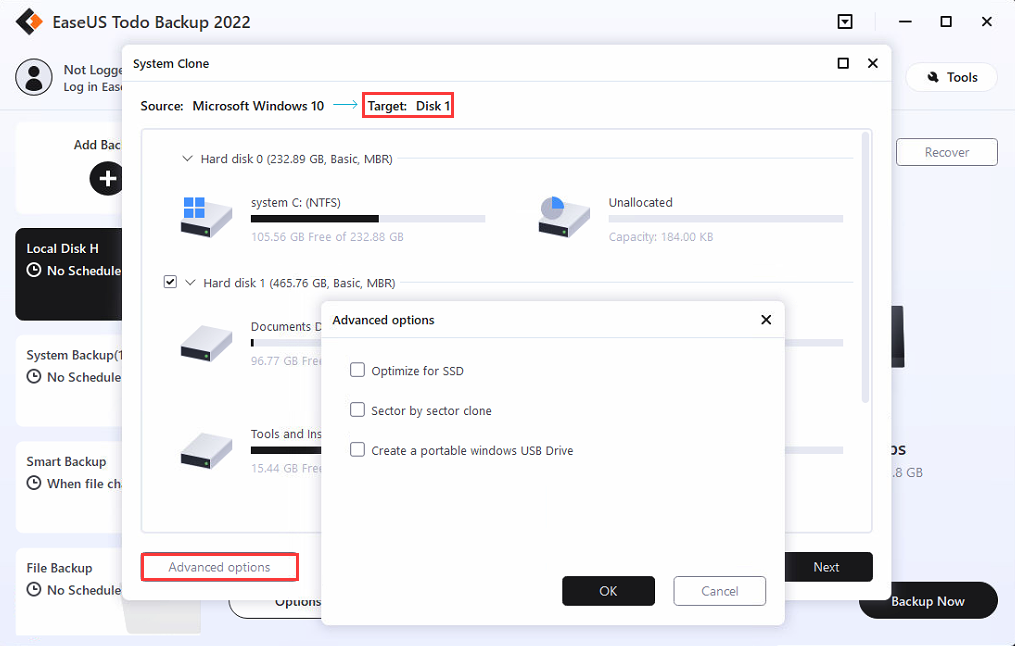This screenshot has height=646, width=1015.
Task: Open the Tools button
Action: [x=952, y=77]
